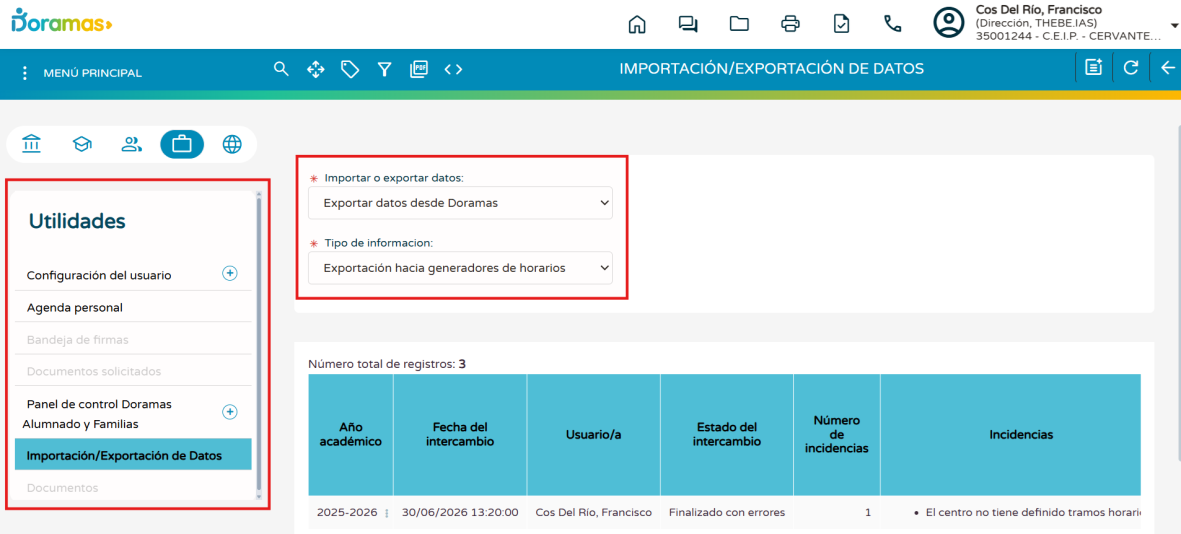Open the user profile avatar
The image size is (1181, 534).
click(x=949, y=23)
